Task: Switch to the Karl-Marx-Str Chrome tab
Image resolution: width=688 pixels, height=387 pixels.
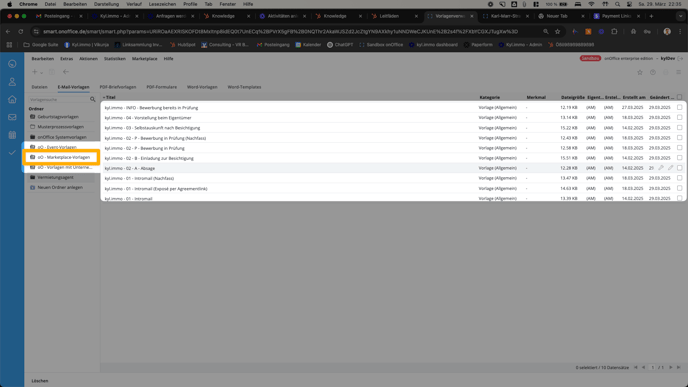Action: [505, 16]
